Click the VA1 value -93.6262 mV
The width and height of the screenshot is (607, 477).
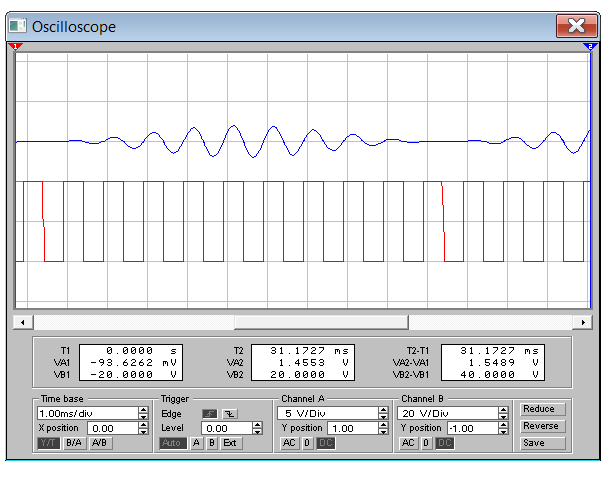tap(133, 363)
